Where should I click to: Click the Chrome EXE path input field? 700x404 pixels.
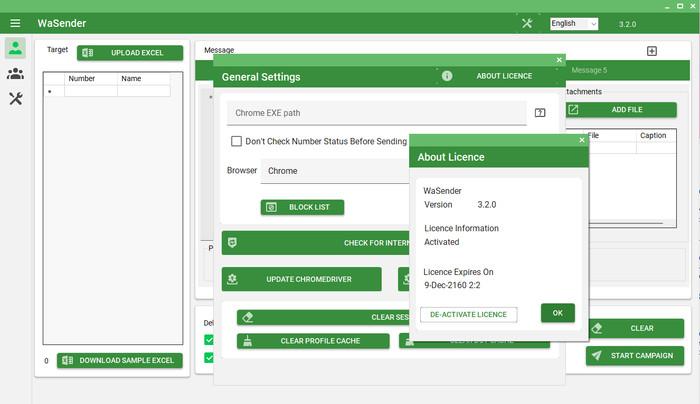point(376,113)
